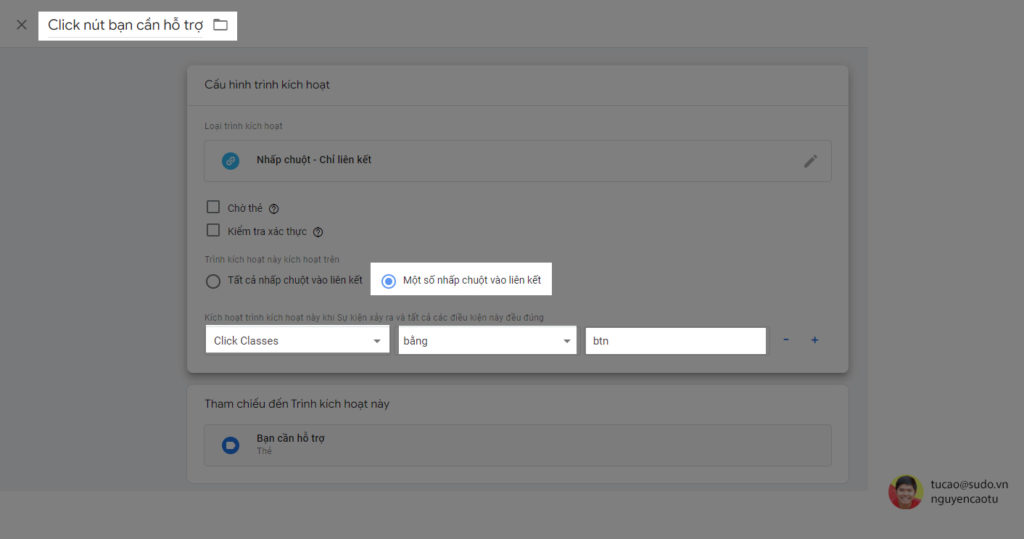Click the user avatar photo
The image size is (1024, 539).
905,491
